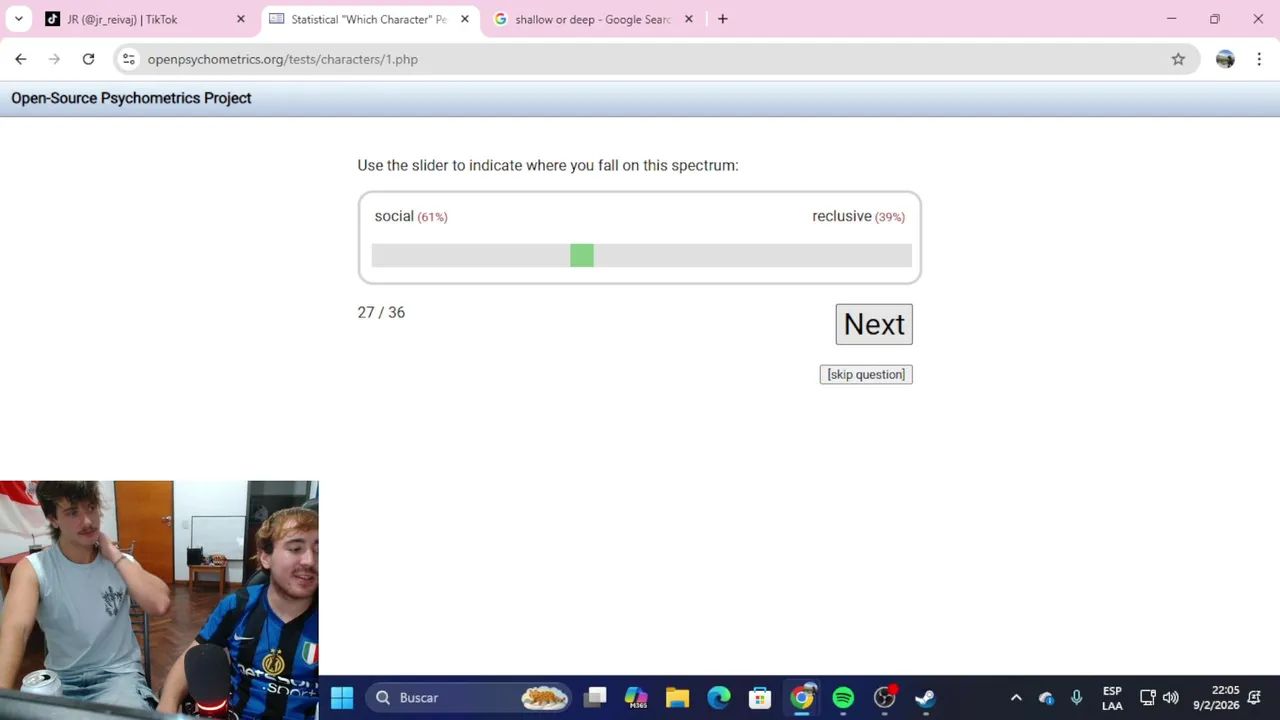
Task: Open a new browser tab
Action: coord(722,19)
